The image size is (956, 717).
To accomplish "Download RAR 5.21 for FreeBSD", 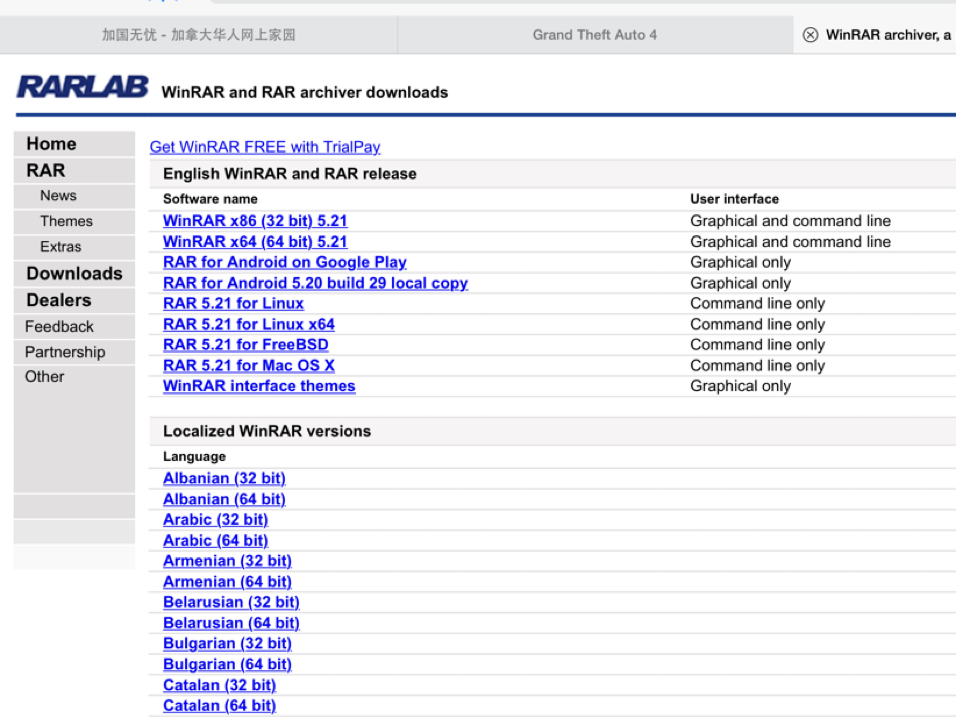I will click(x=246, y=345).
